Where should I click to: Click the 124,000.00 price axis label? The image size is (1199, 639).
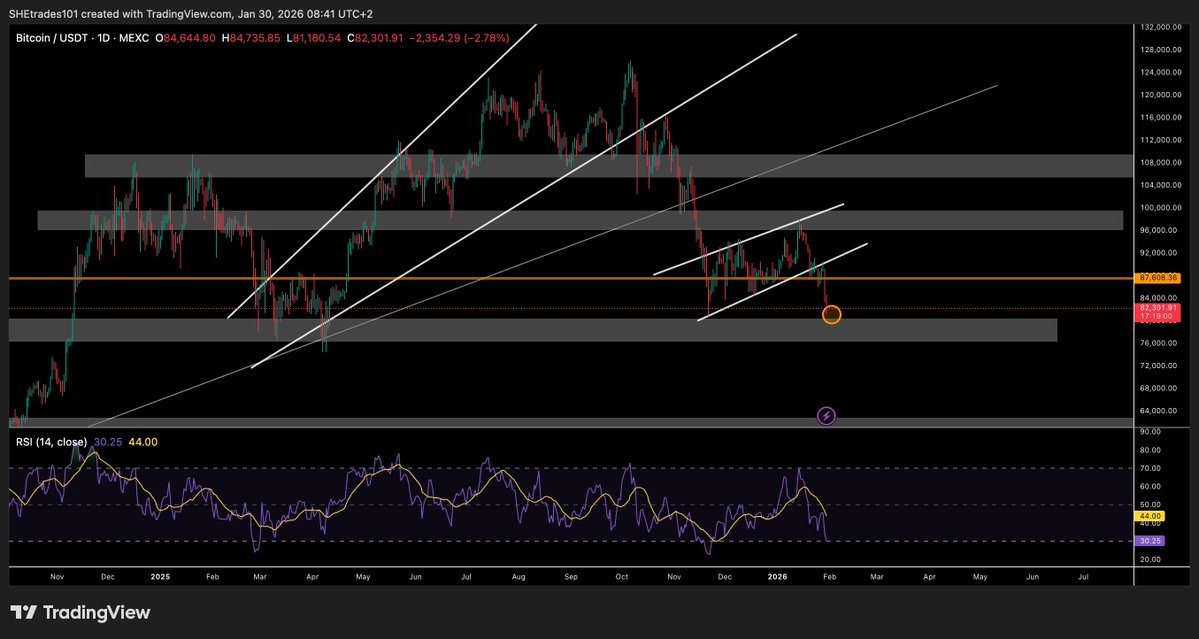tap(1160, 73)
